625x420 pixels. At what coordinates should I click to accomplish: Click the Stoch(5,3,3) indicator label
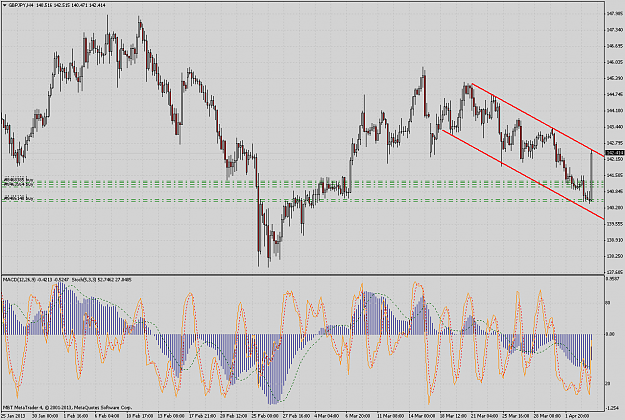pyautogui.click(x=83, y=280)
